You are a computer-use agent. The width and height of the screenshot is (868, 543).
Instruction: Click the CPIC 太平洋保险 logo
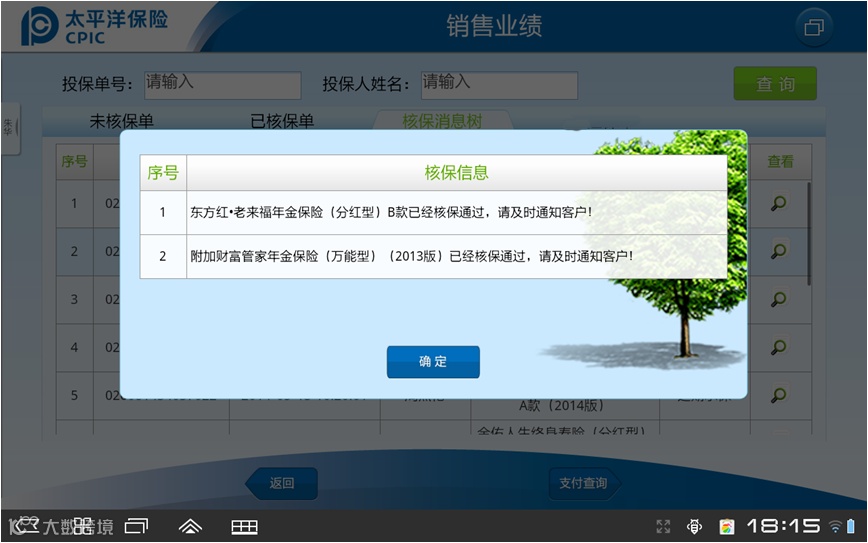click(94, 26)
